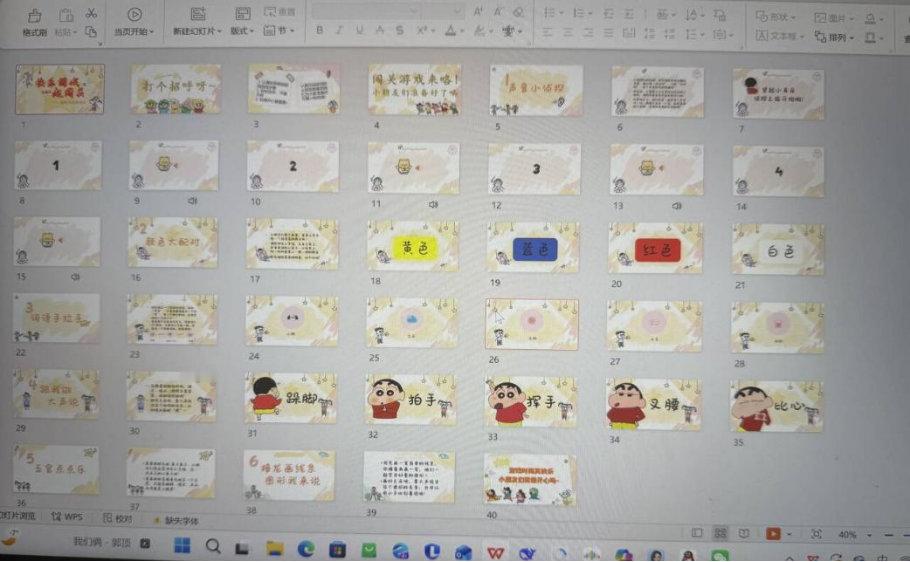Open the Picture (图片) dropdown
The height and width of the screenshot is (562, 910).
(835, 18)
